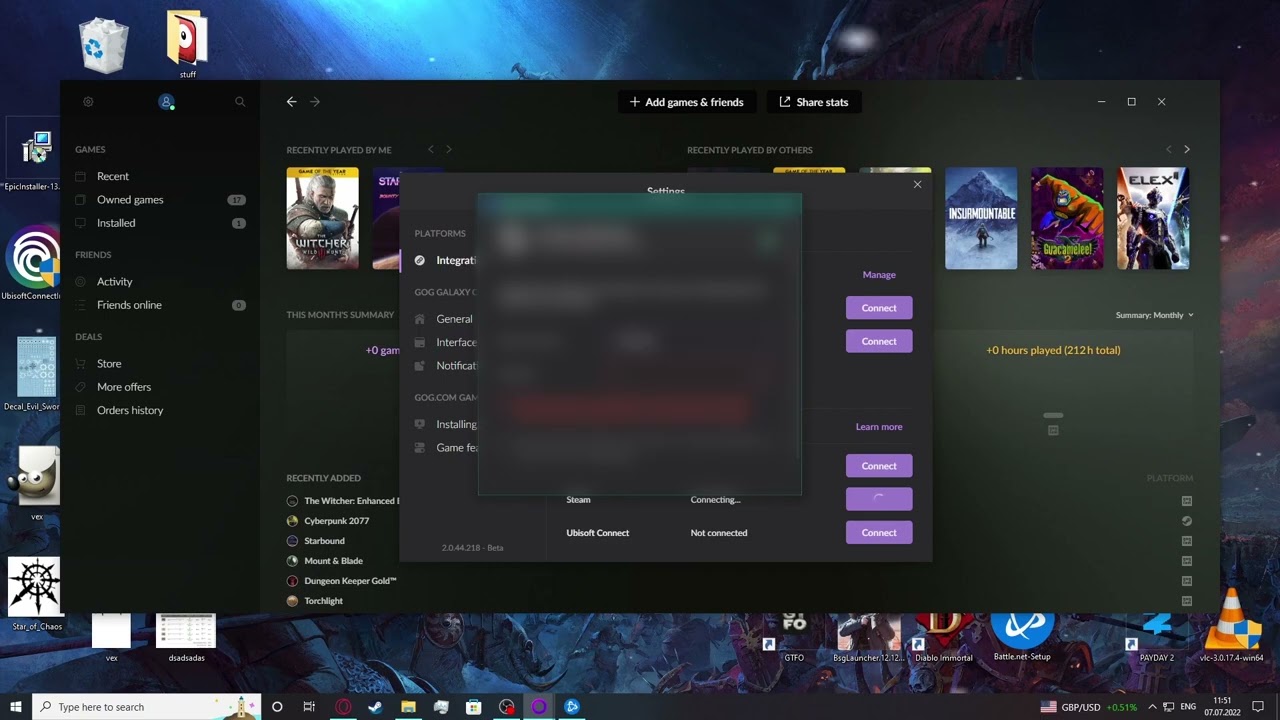Click the Manage link in Settings
This screenshot has width=1280, height=720.
click(x=879, y=275)
